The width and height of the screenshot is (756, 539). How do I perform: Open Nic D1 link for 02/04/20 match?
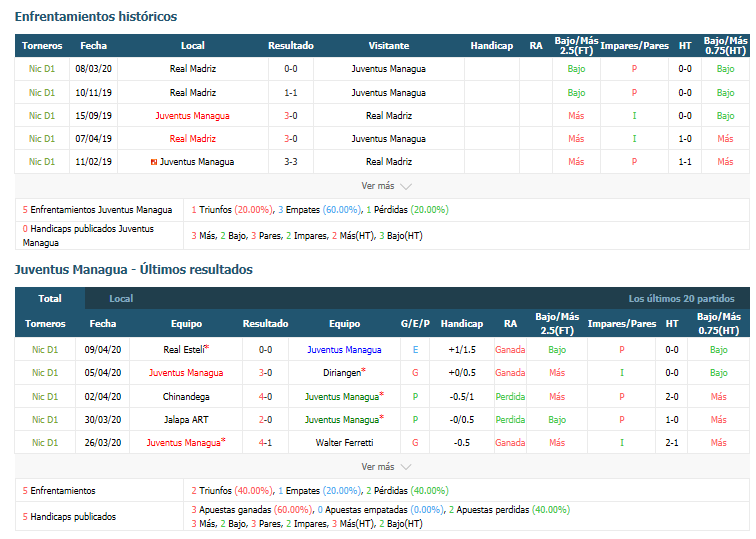[45, 396]
